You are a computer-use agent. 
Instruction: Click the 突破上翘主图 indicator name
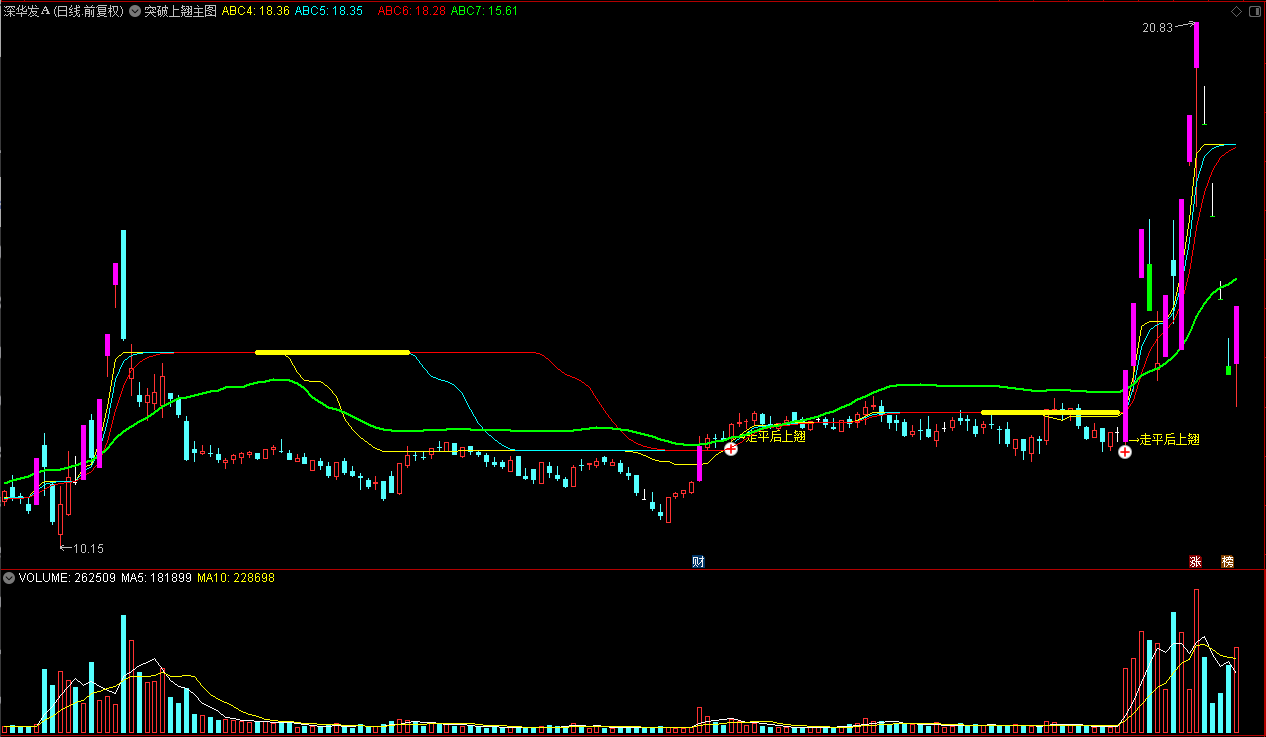tap(180, 11)
